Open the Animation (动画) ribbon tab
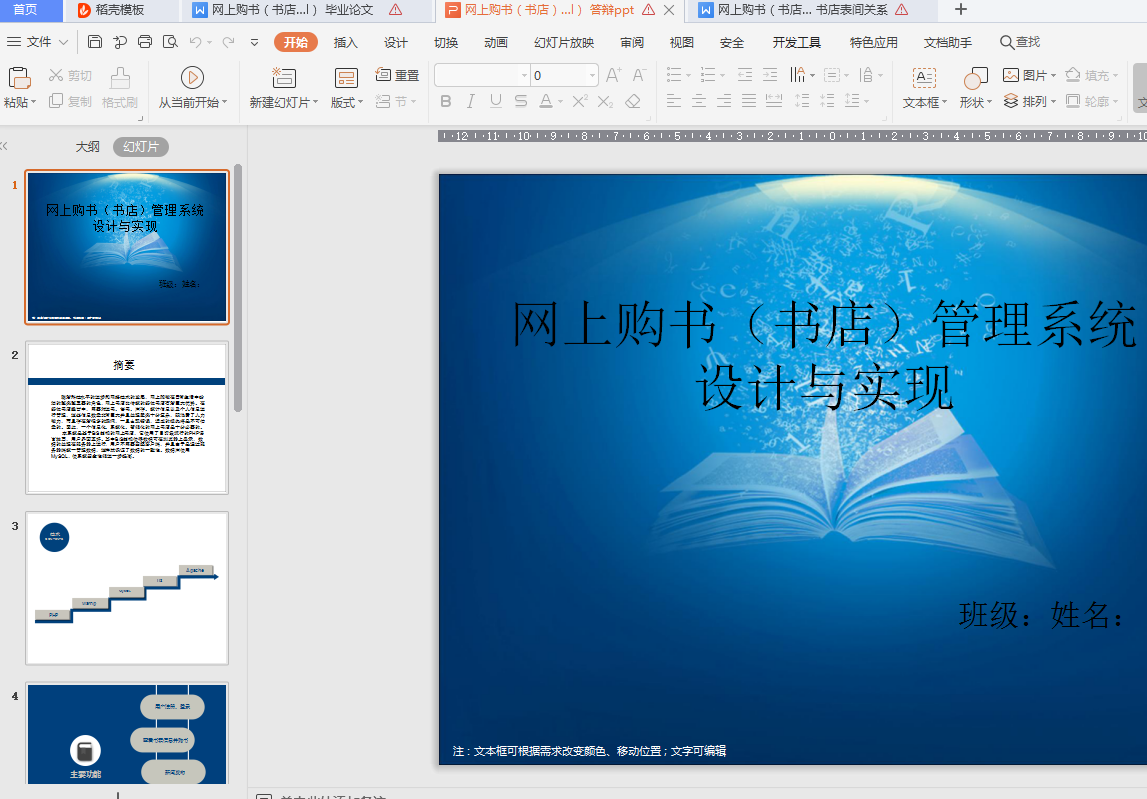The width and height of the screenshot is (1147, 799). coord(495,42)
